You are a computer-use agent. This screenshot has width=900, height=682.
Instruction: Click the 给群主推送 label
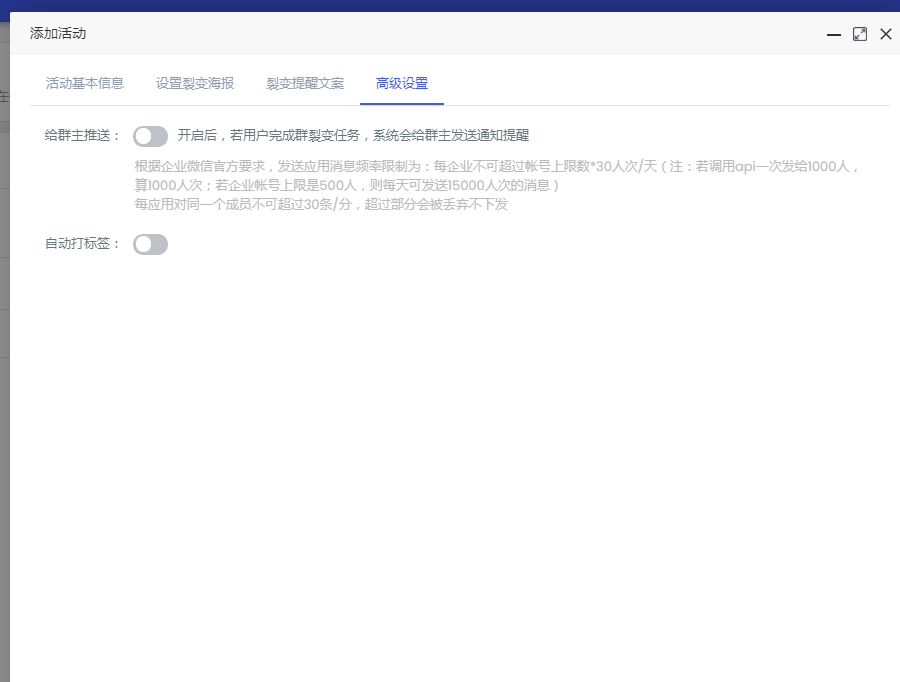[x=82, y=135]
